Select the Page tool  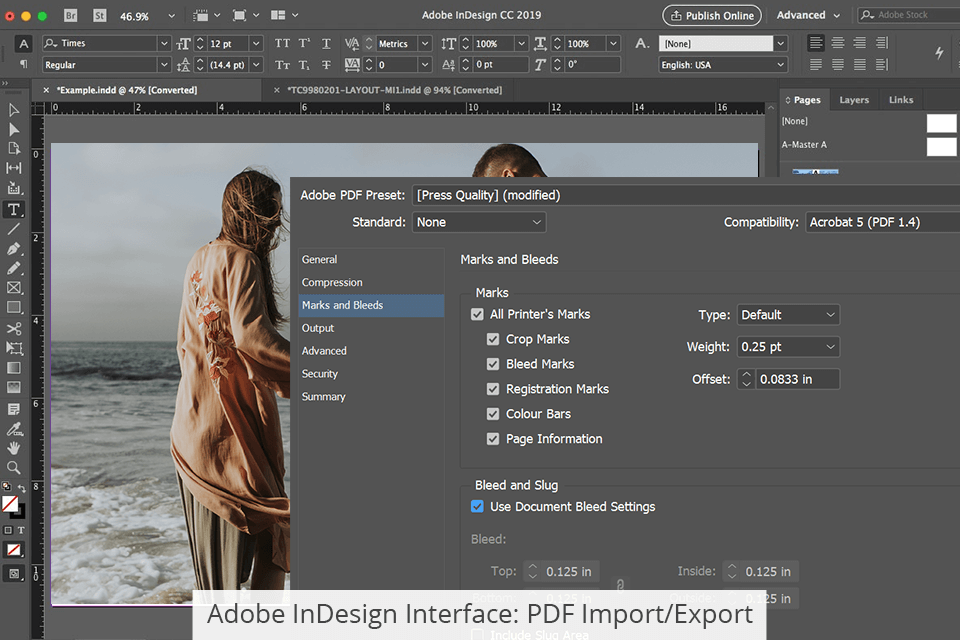pyautogui.click(x=13, y=148)
